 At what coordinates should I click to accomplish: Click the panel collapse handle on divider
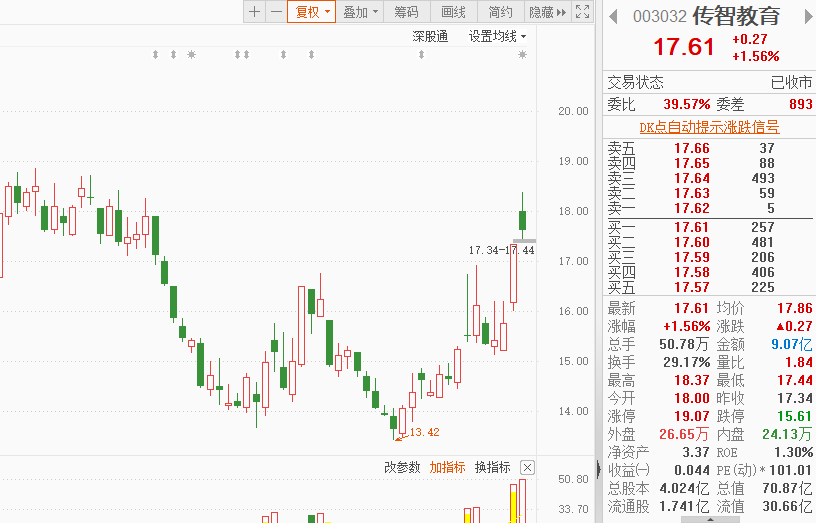click(x=598, y=469)
